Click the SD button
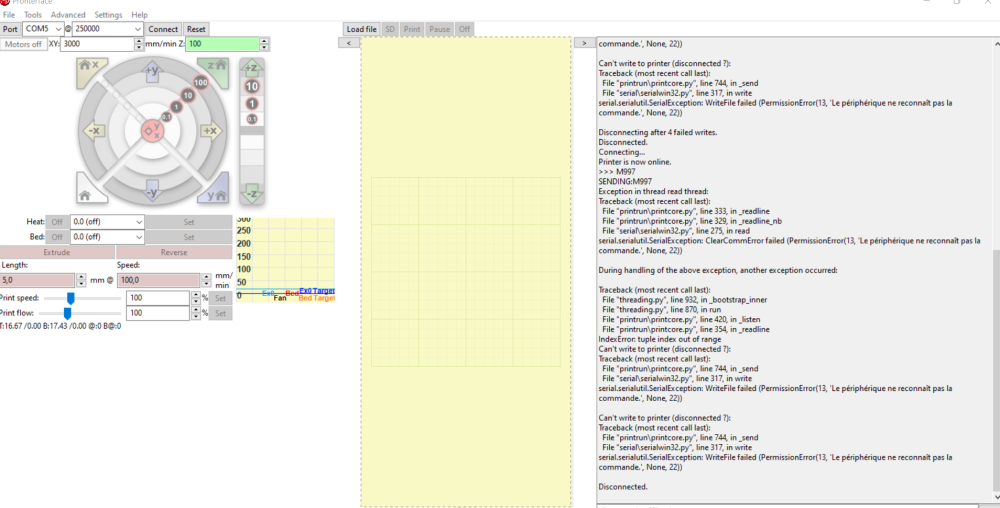This screenshot has width=1000, height=508. point(390,29)
